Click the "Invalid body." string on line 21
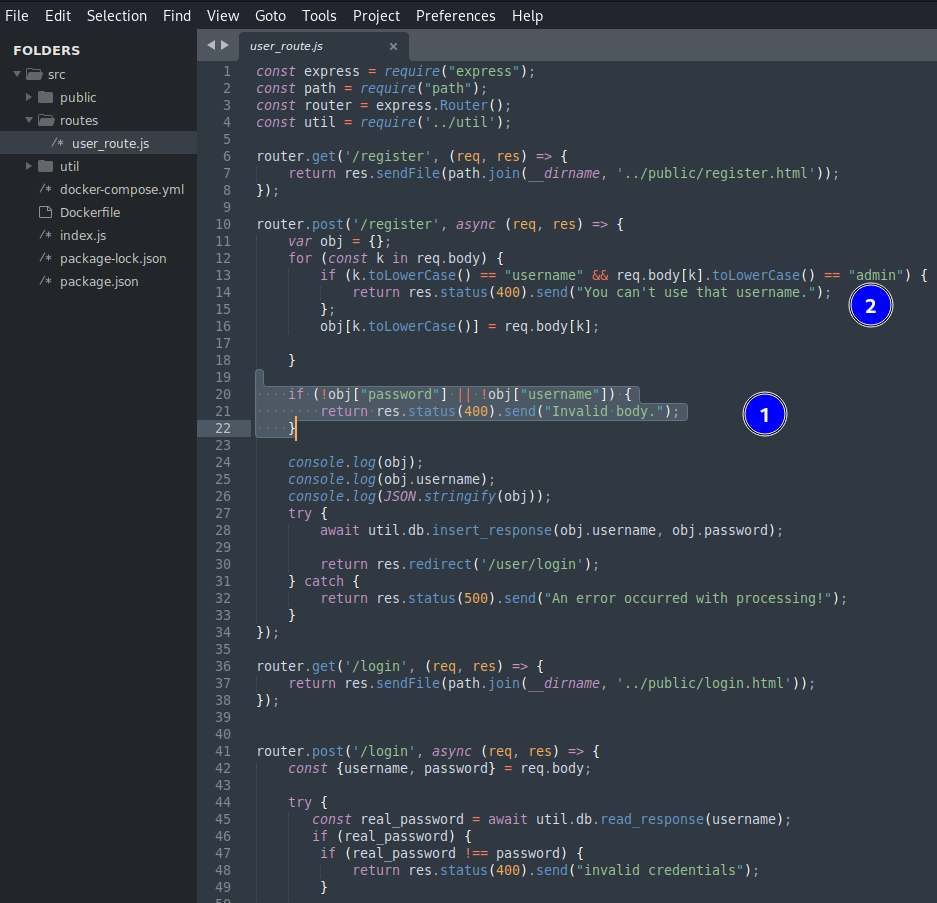The height and width of the screenshot is (903, 937). [604, 411]
